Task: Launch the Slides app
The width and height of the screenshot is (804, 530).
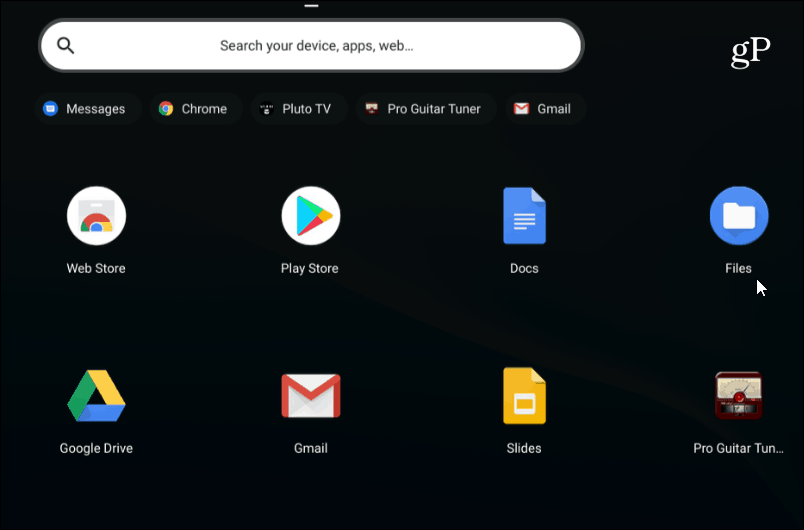Action: point(525,396)
